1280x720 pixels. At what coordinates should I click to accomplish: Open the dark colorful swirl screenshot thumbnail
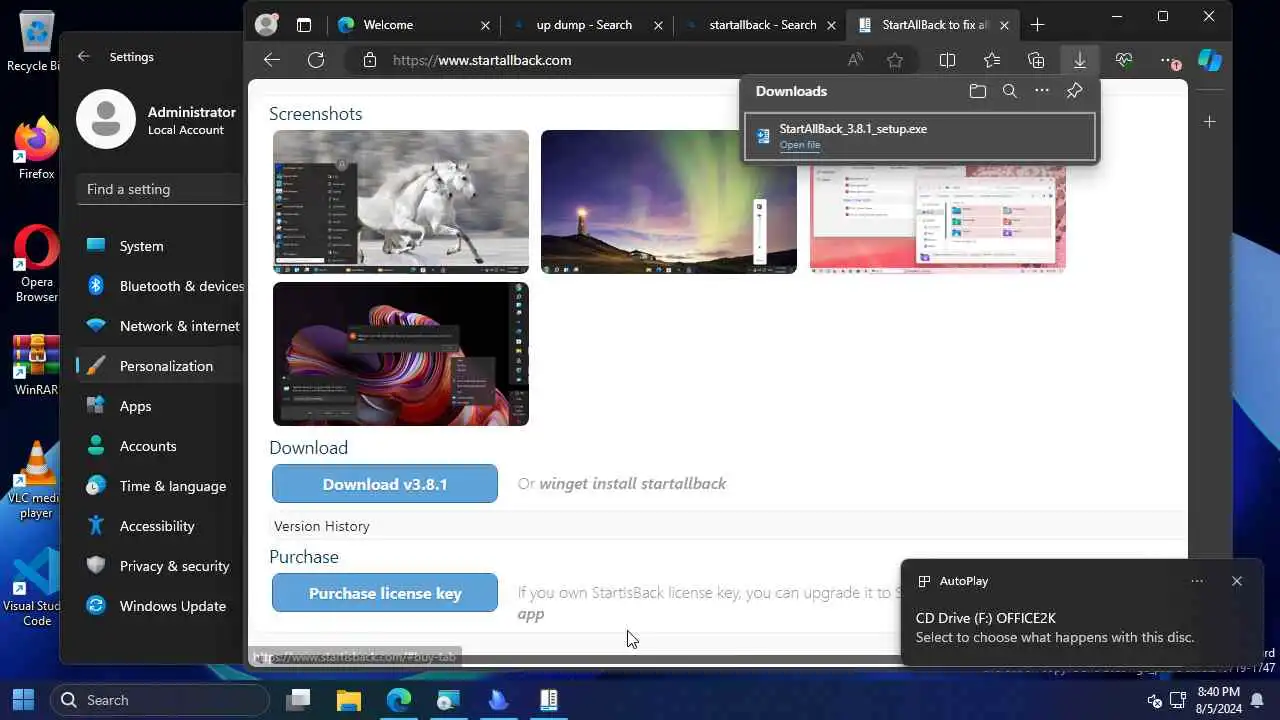[x=401, y=354]
